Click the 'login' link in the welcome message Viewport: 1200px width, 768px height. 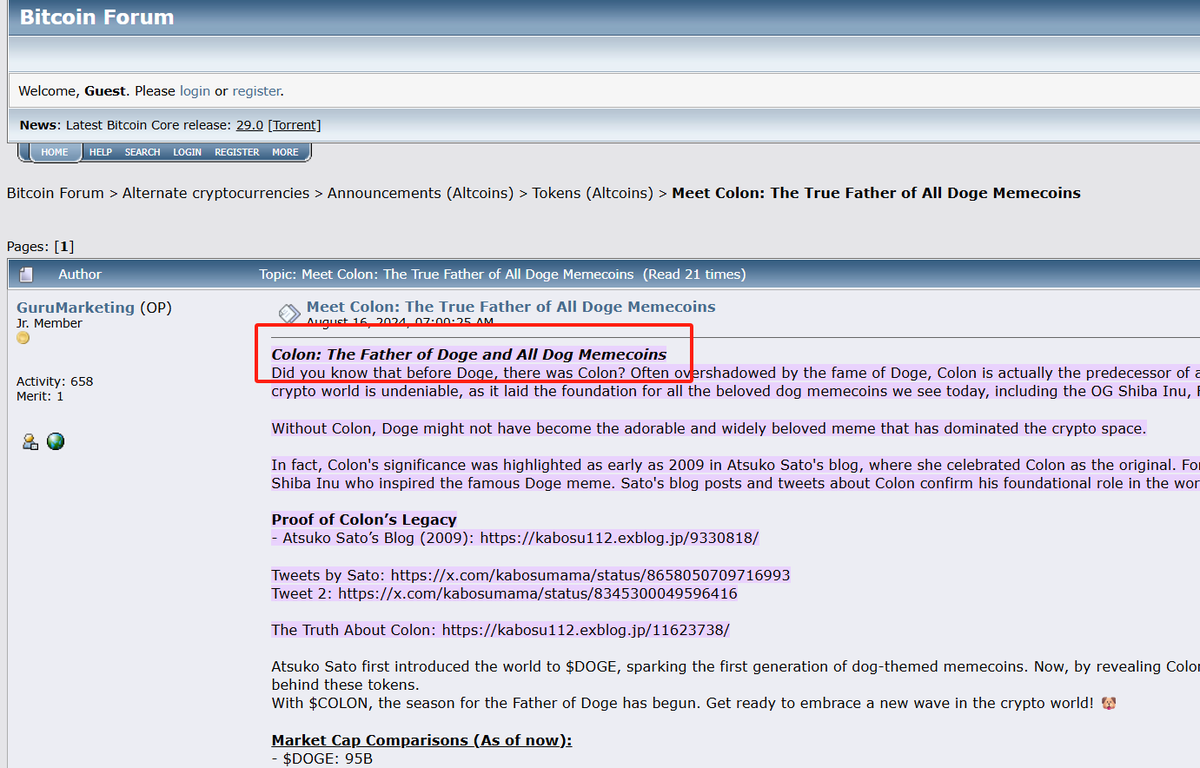coord(195,91)
